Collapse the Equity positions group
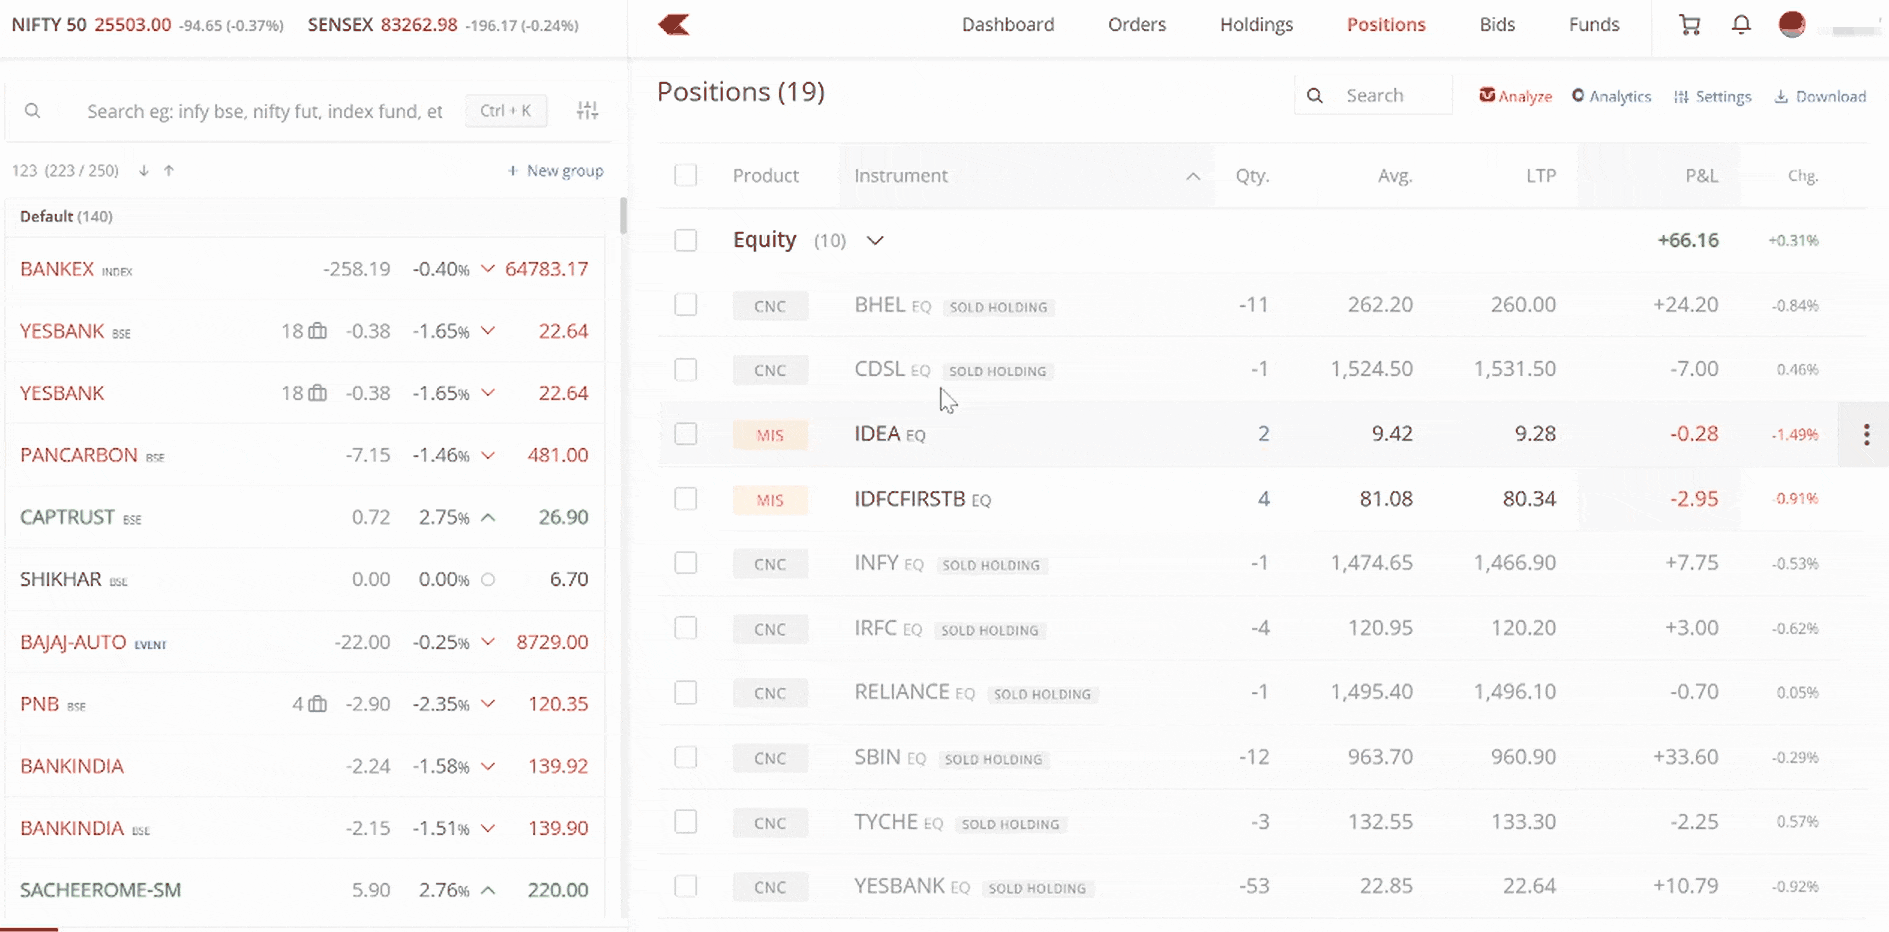The width and height of the screenshot is (1889, 932). pos(875,241)
